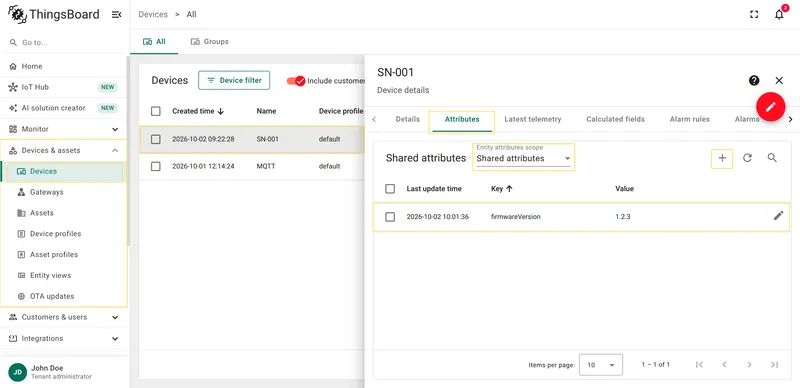800x388 pixels.
Task: Open device details help icon
Action: click(754, 80)
